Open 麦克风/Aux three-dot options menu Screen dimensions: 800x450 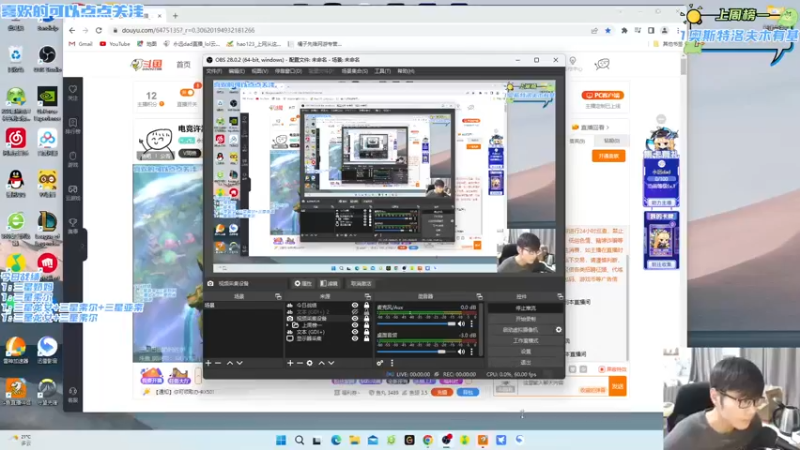[x=471, y=324]
